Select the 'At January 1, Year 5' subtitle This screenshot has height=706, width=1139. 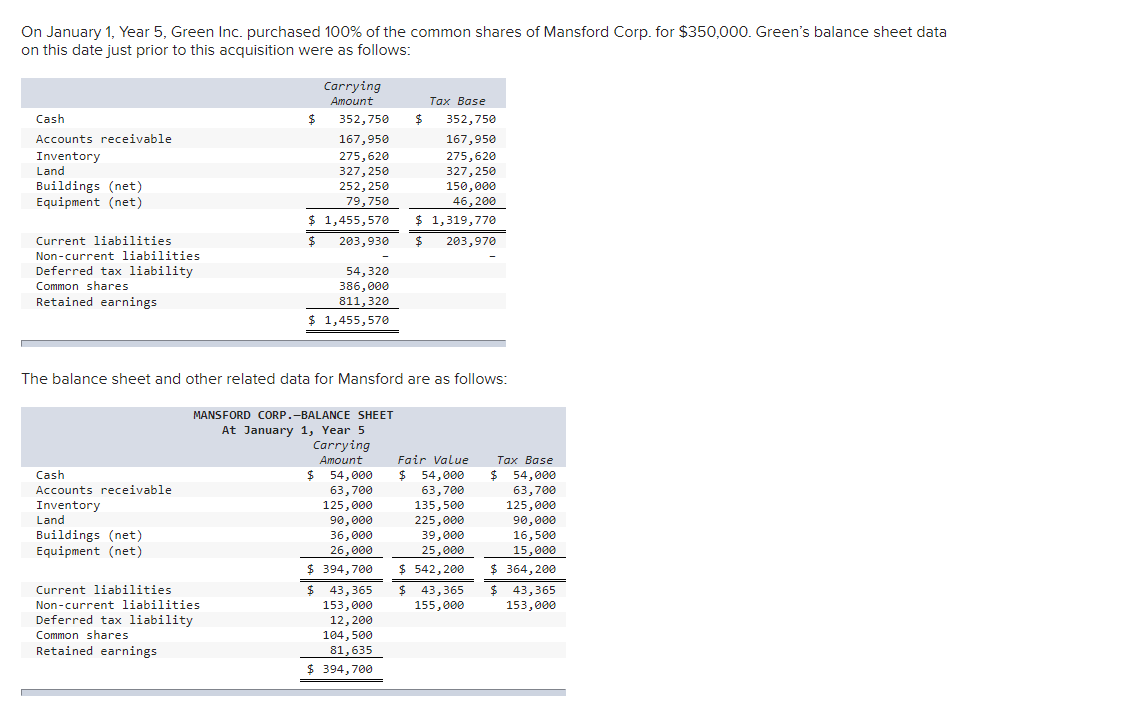point(293,430)
